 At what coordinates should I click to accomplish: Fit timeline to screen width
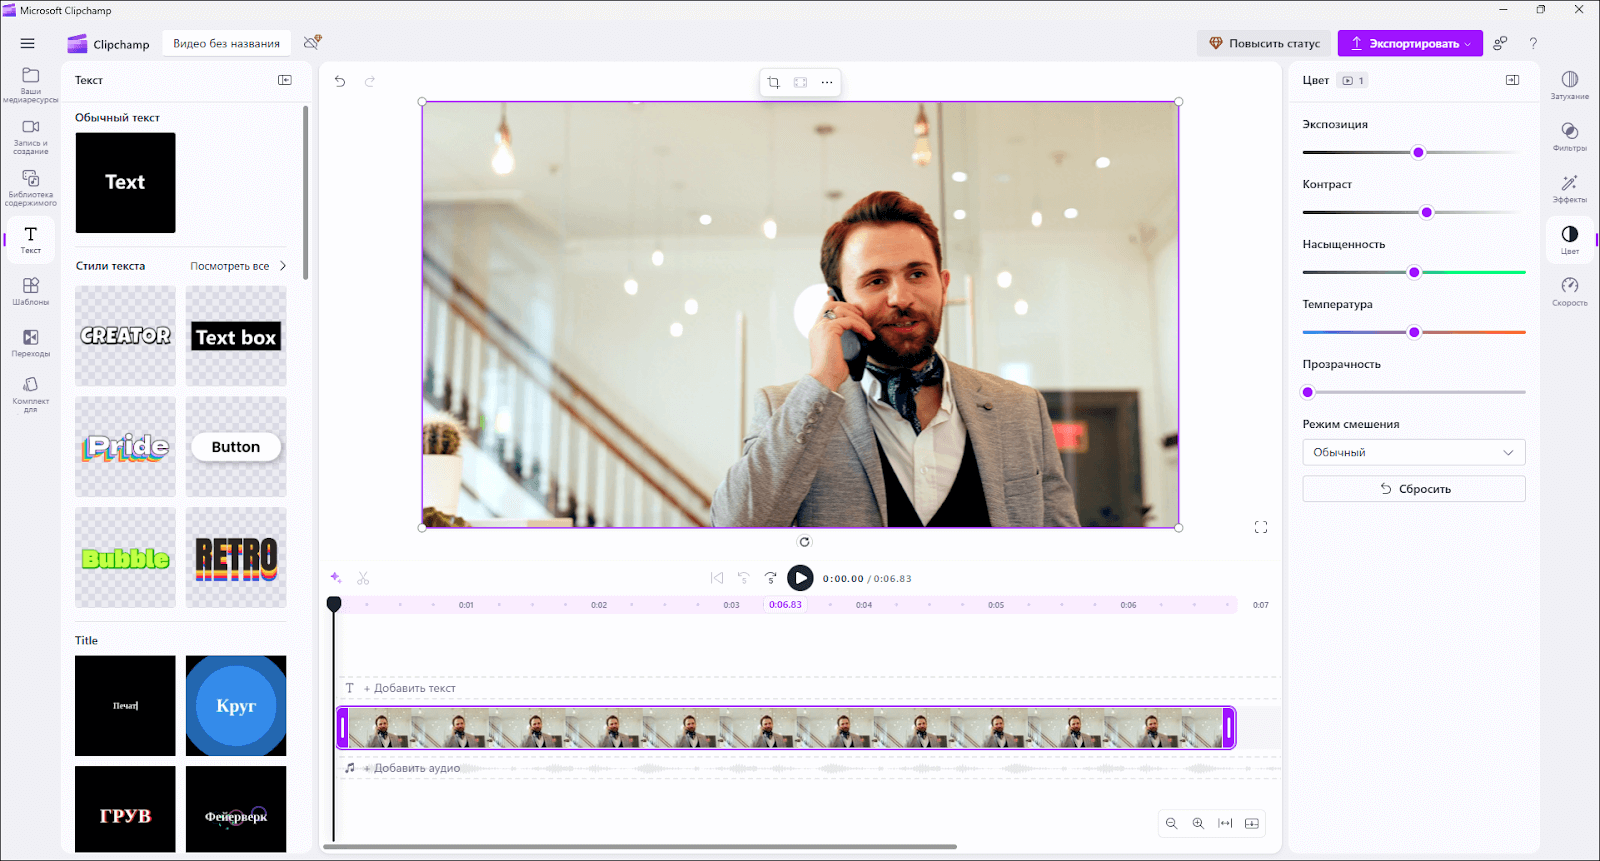pos(1225,823)
